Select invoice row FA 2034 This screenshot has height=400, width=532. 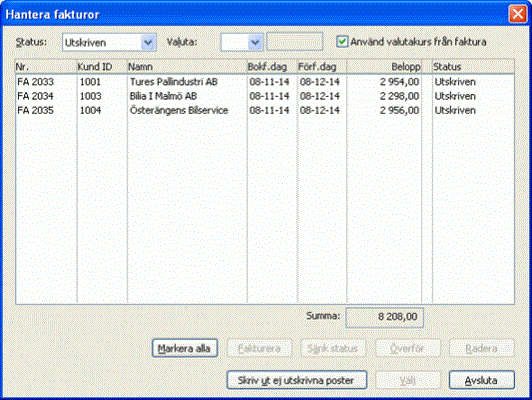(x=265, y=96)
